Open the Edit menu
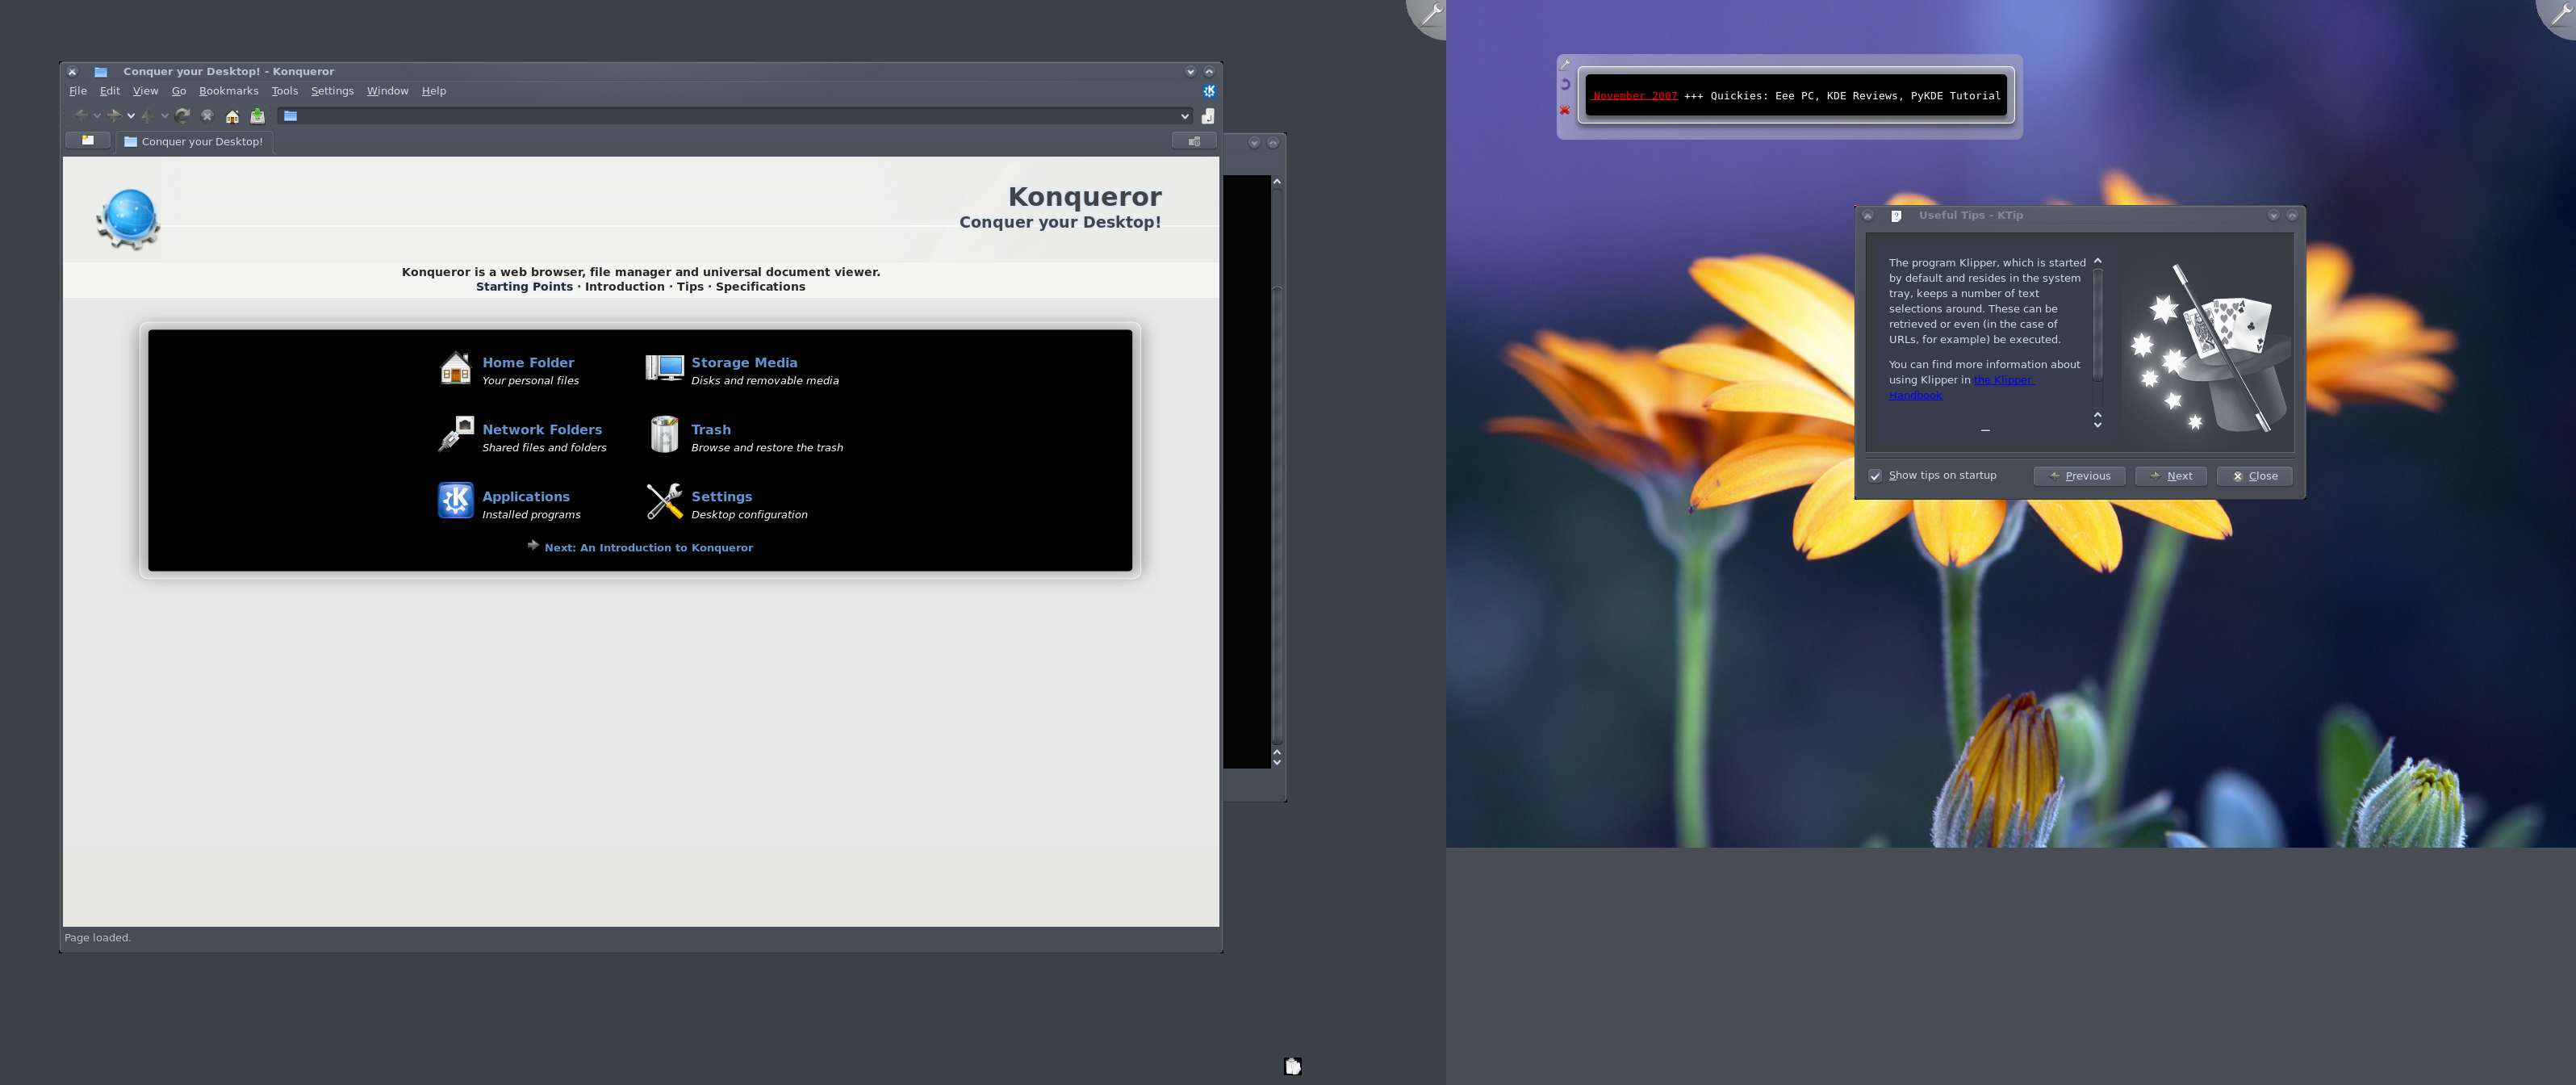Viewport: 2576px width, 1085px height. (110, 91)
